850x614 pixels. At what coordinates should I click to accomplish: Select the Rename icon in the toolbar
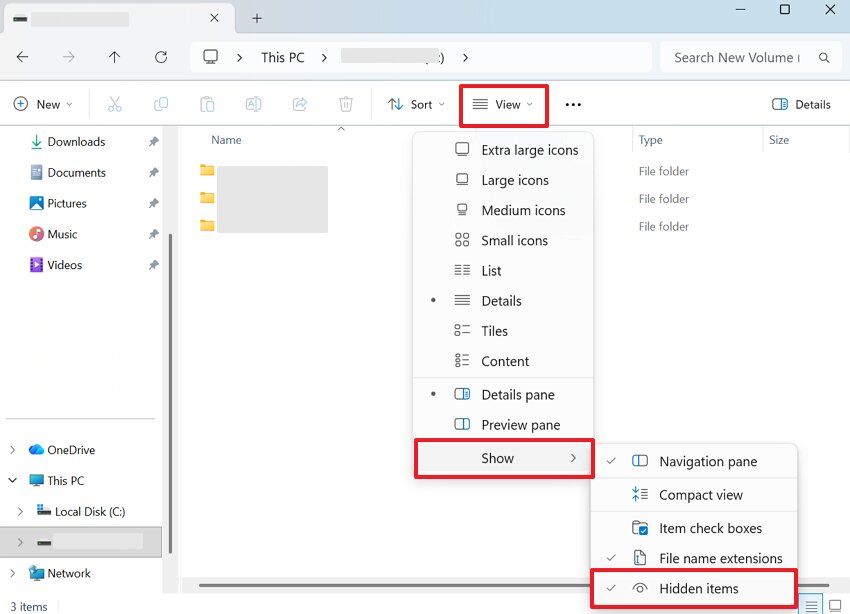click(x=253, y=104)
